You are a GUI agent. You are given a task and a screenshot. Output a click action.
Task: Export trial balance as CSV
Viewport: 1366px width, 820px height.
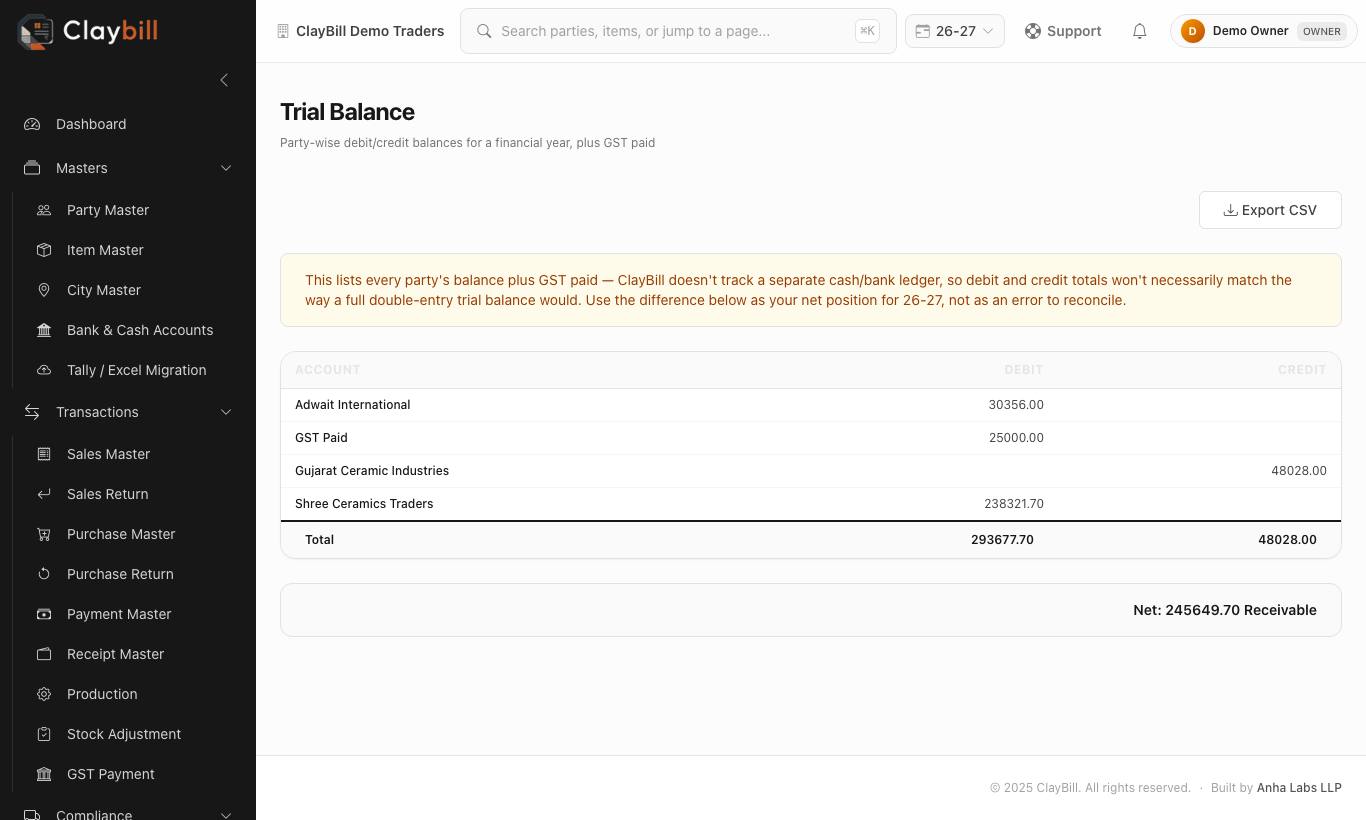[1270, 210]
